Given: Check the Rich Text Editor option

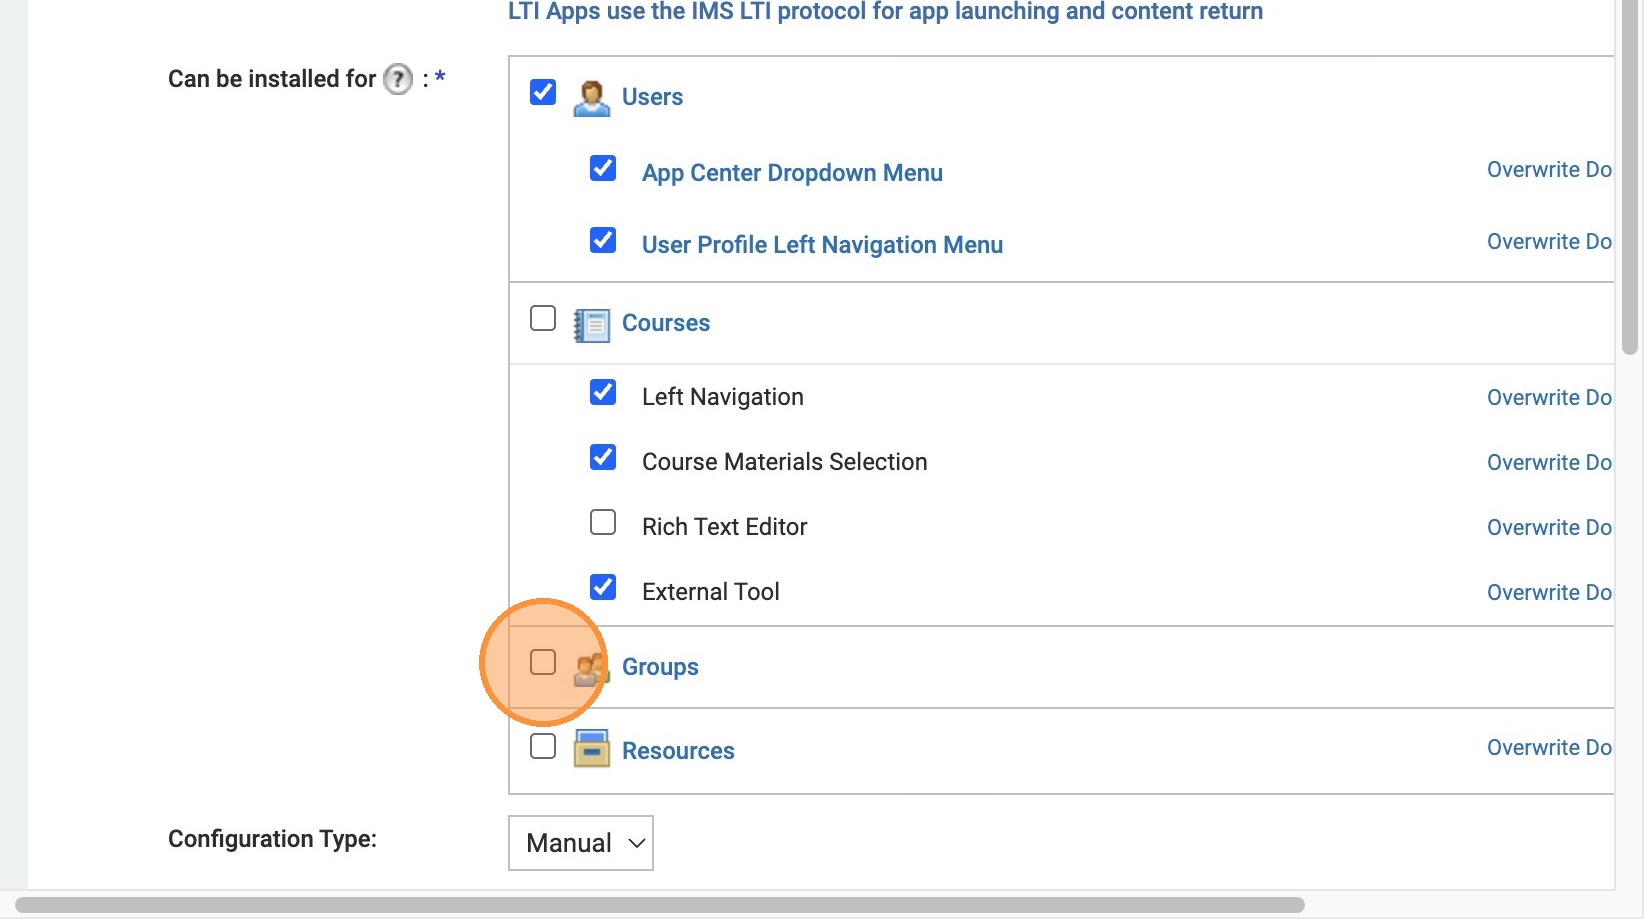Looking at the screenshot, I should coord(603,522).
